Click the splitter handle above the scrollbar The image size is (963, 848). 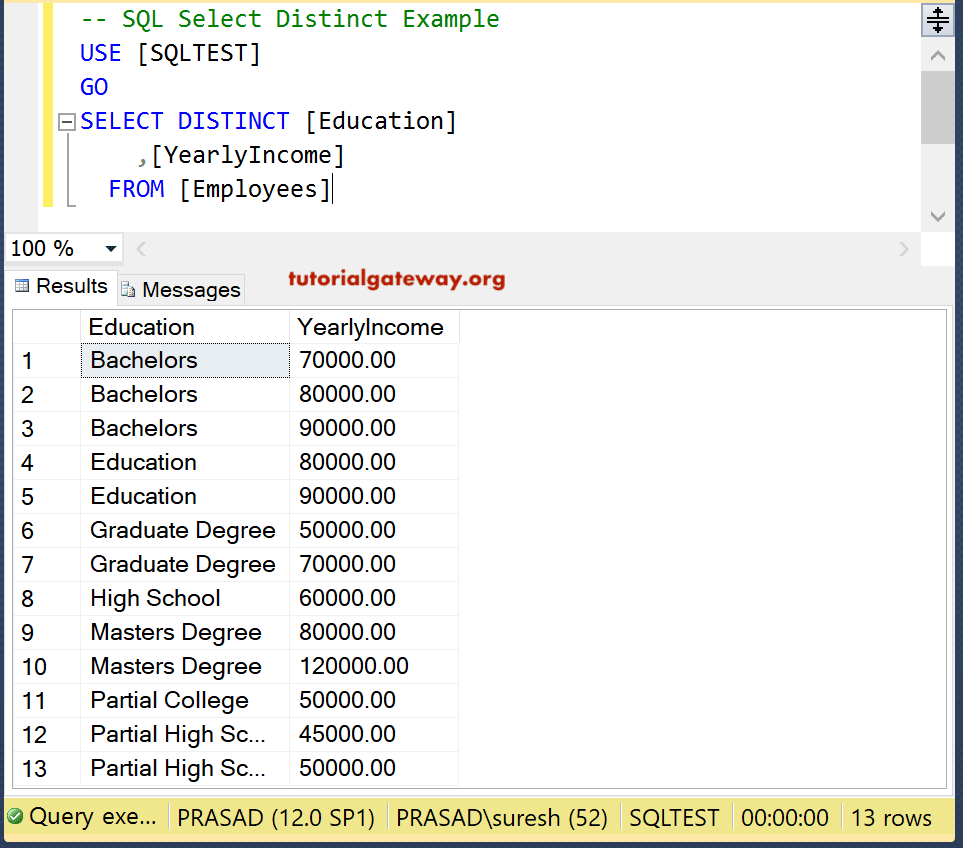pyautogui.click(x=937, y=19)
